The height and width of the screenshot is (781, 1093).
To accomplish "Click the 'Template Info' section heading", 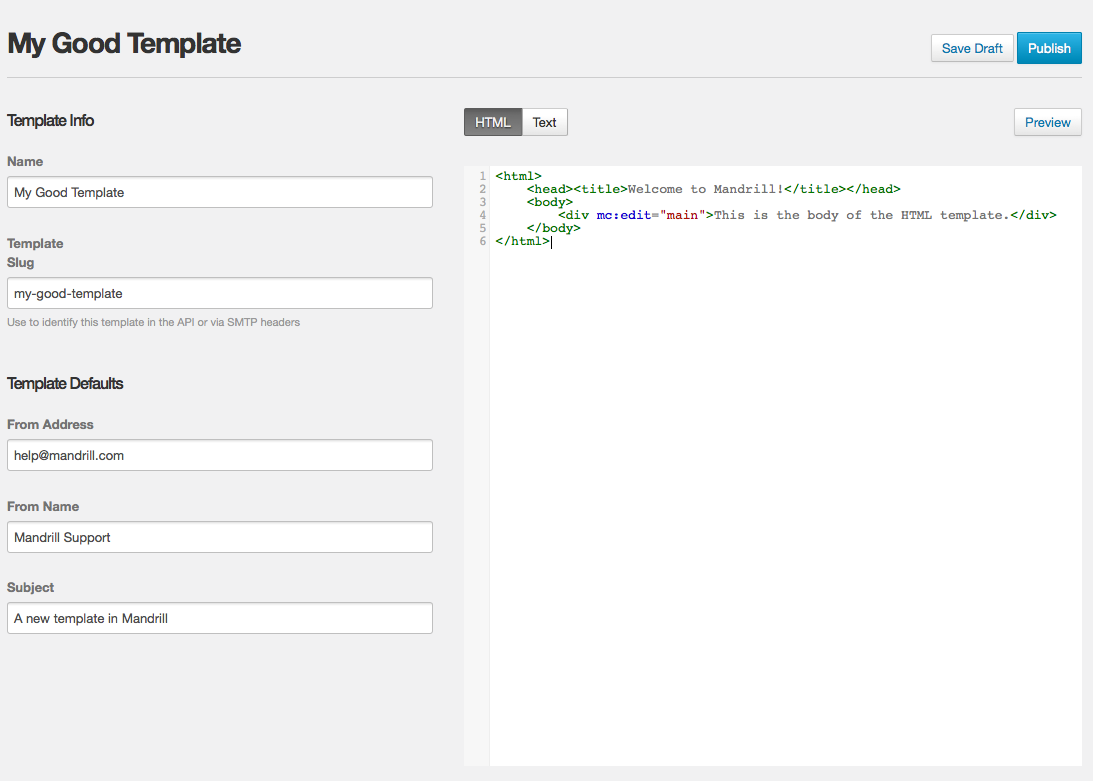I will pos(50,121).
